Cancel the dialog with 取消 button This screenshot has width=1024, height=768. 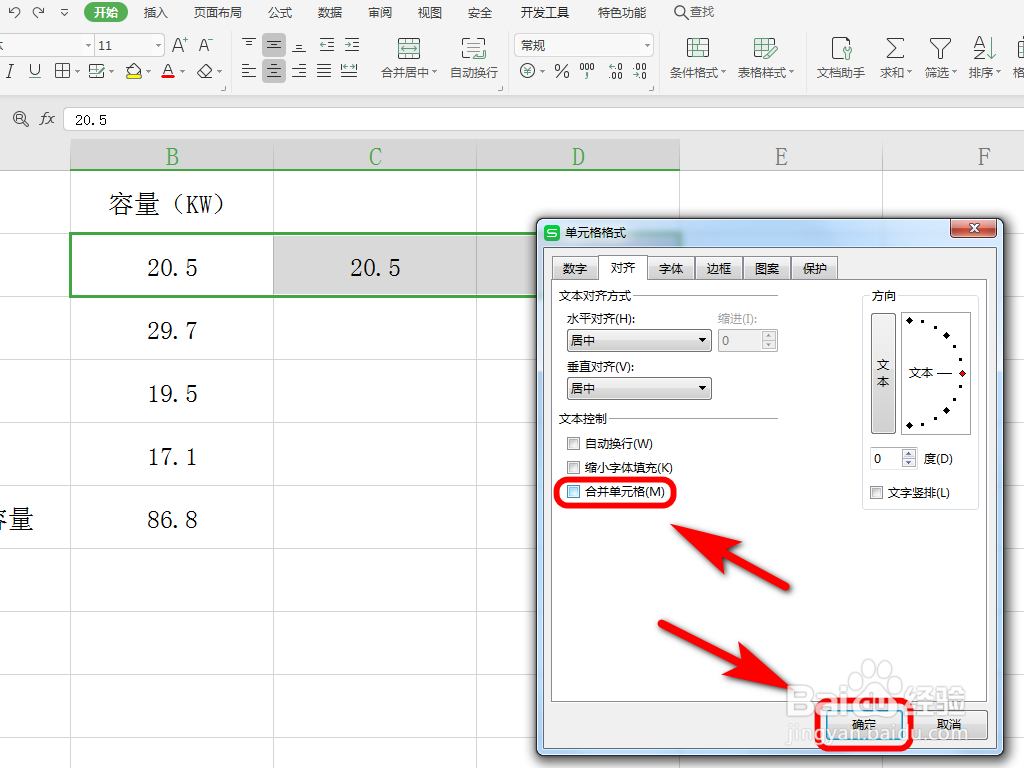coord(948,724)
